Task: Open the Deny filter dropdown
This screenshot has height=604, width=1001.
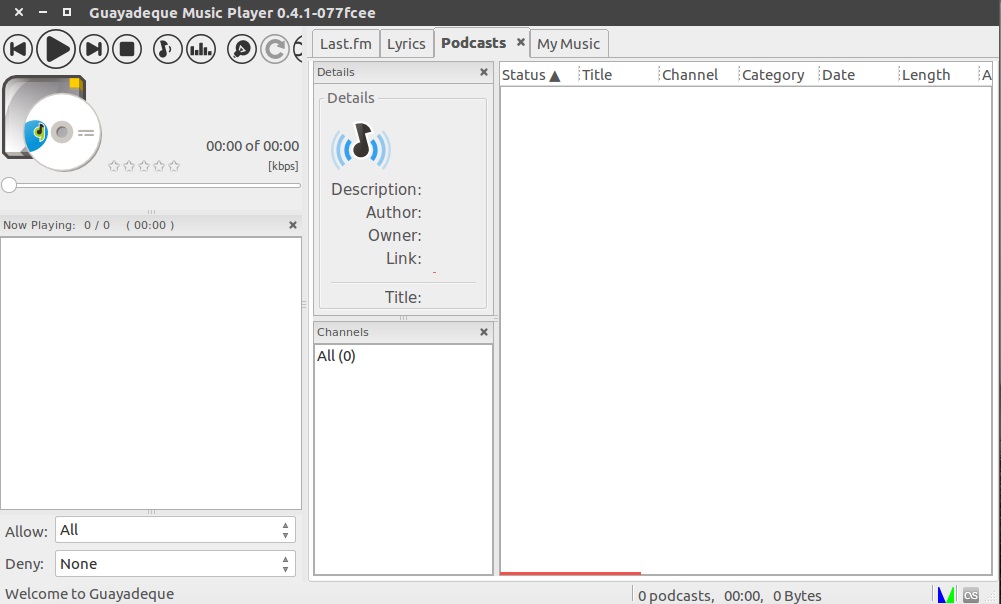Action: pos(175,564)
